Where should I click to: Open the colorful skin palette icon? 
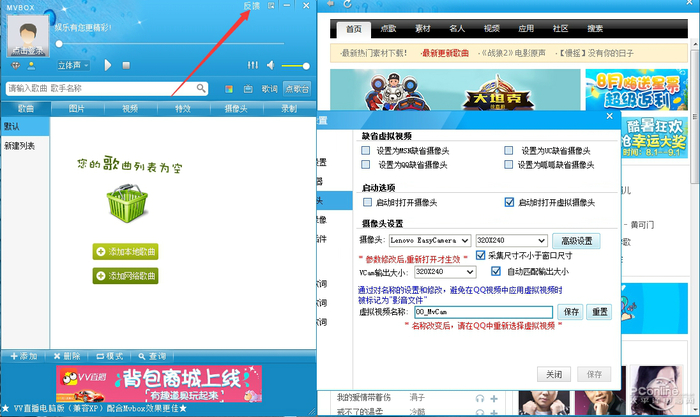[229, 89]
